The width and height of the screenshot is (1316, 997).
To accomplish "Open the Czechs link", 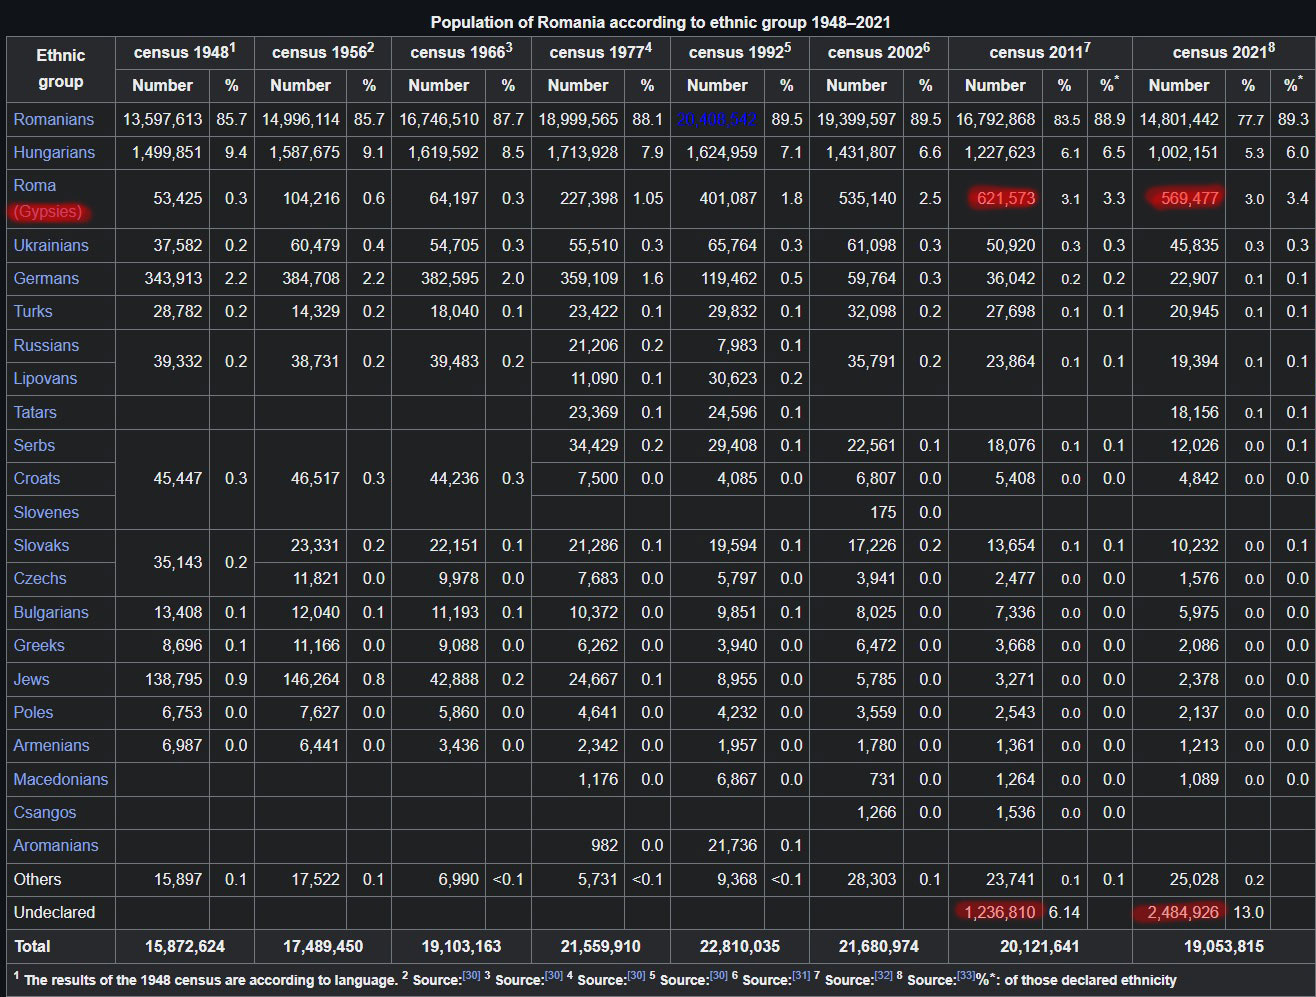I will coord(40,578).
